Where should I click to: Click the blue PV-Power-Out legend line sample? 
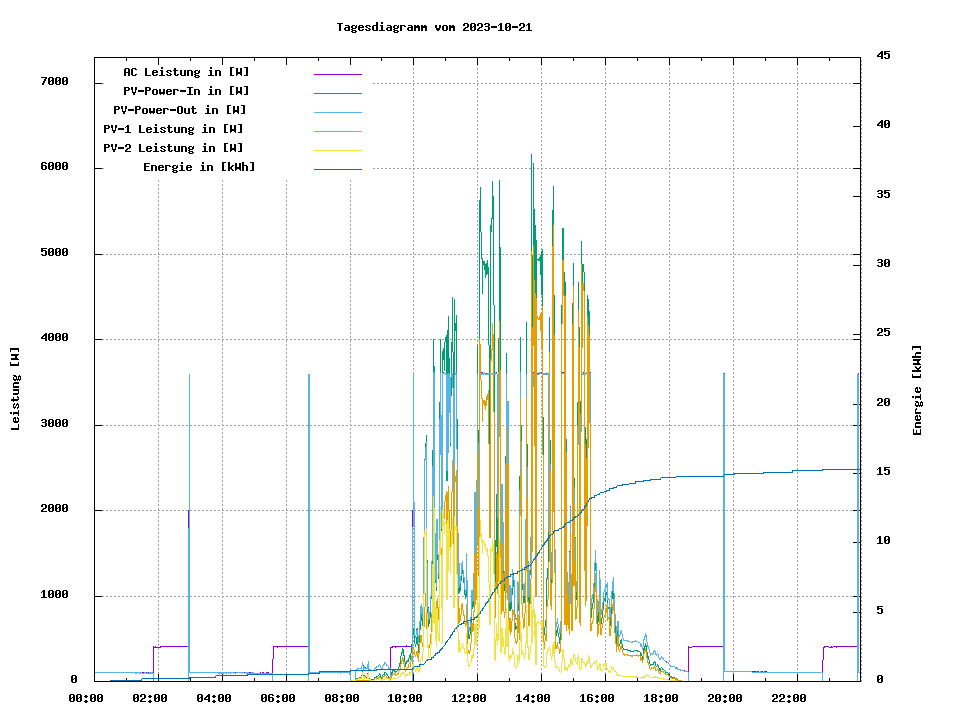point(337,112)
